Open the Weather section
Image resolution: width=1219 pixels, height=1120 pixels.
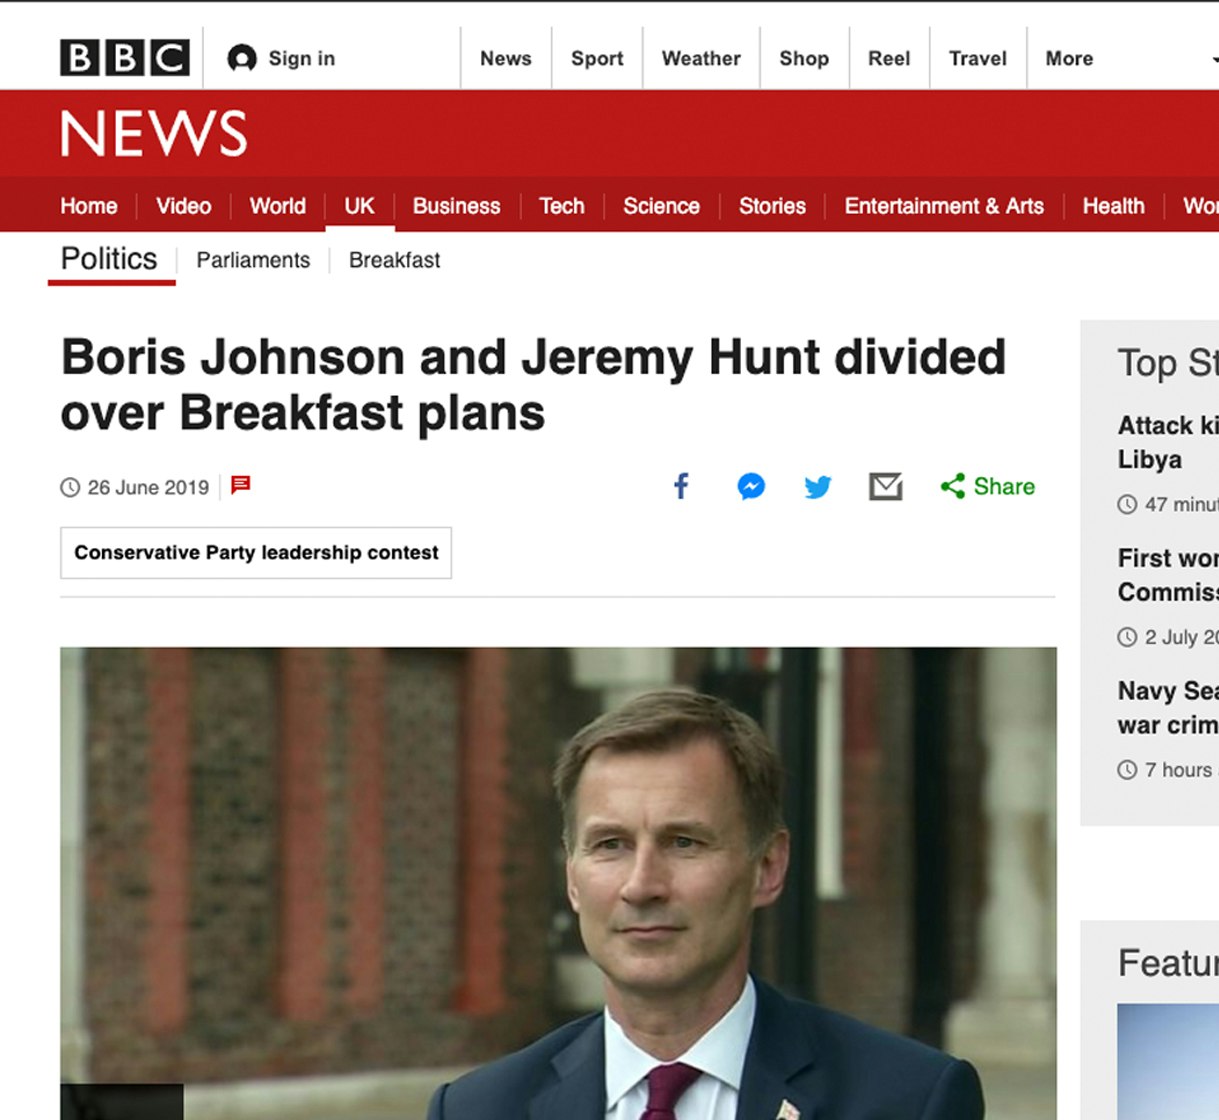701,59
